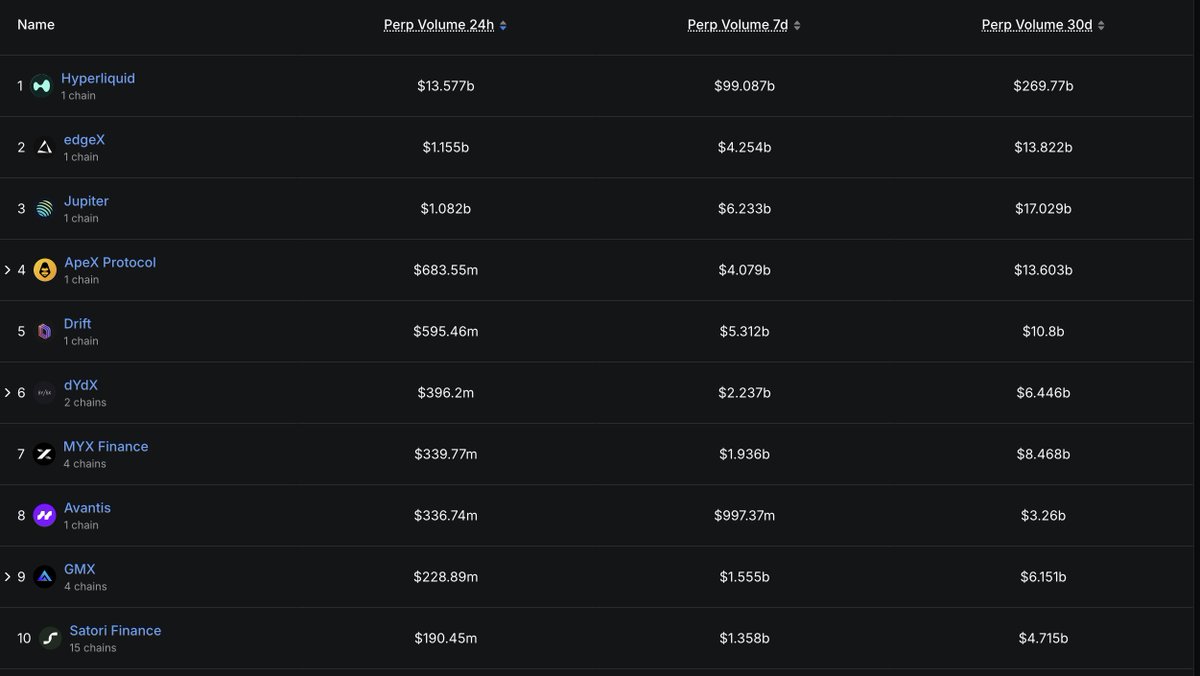Sort by Perp Volume 30d column
This screenshot has height=676, width=1200.
1043,25
